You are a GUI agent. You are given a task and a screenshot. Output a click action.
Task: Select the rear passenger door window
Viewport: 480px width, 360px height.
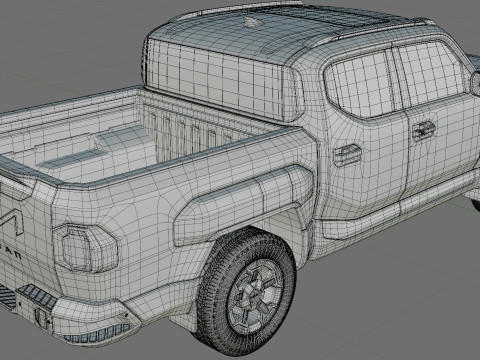point(362,83)
